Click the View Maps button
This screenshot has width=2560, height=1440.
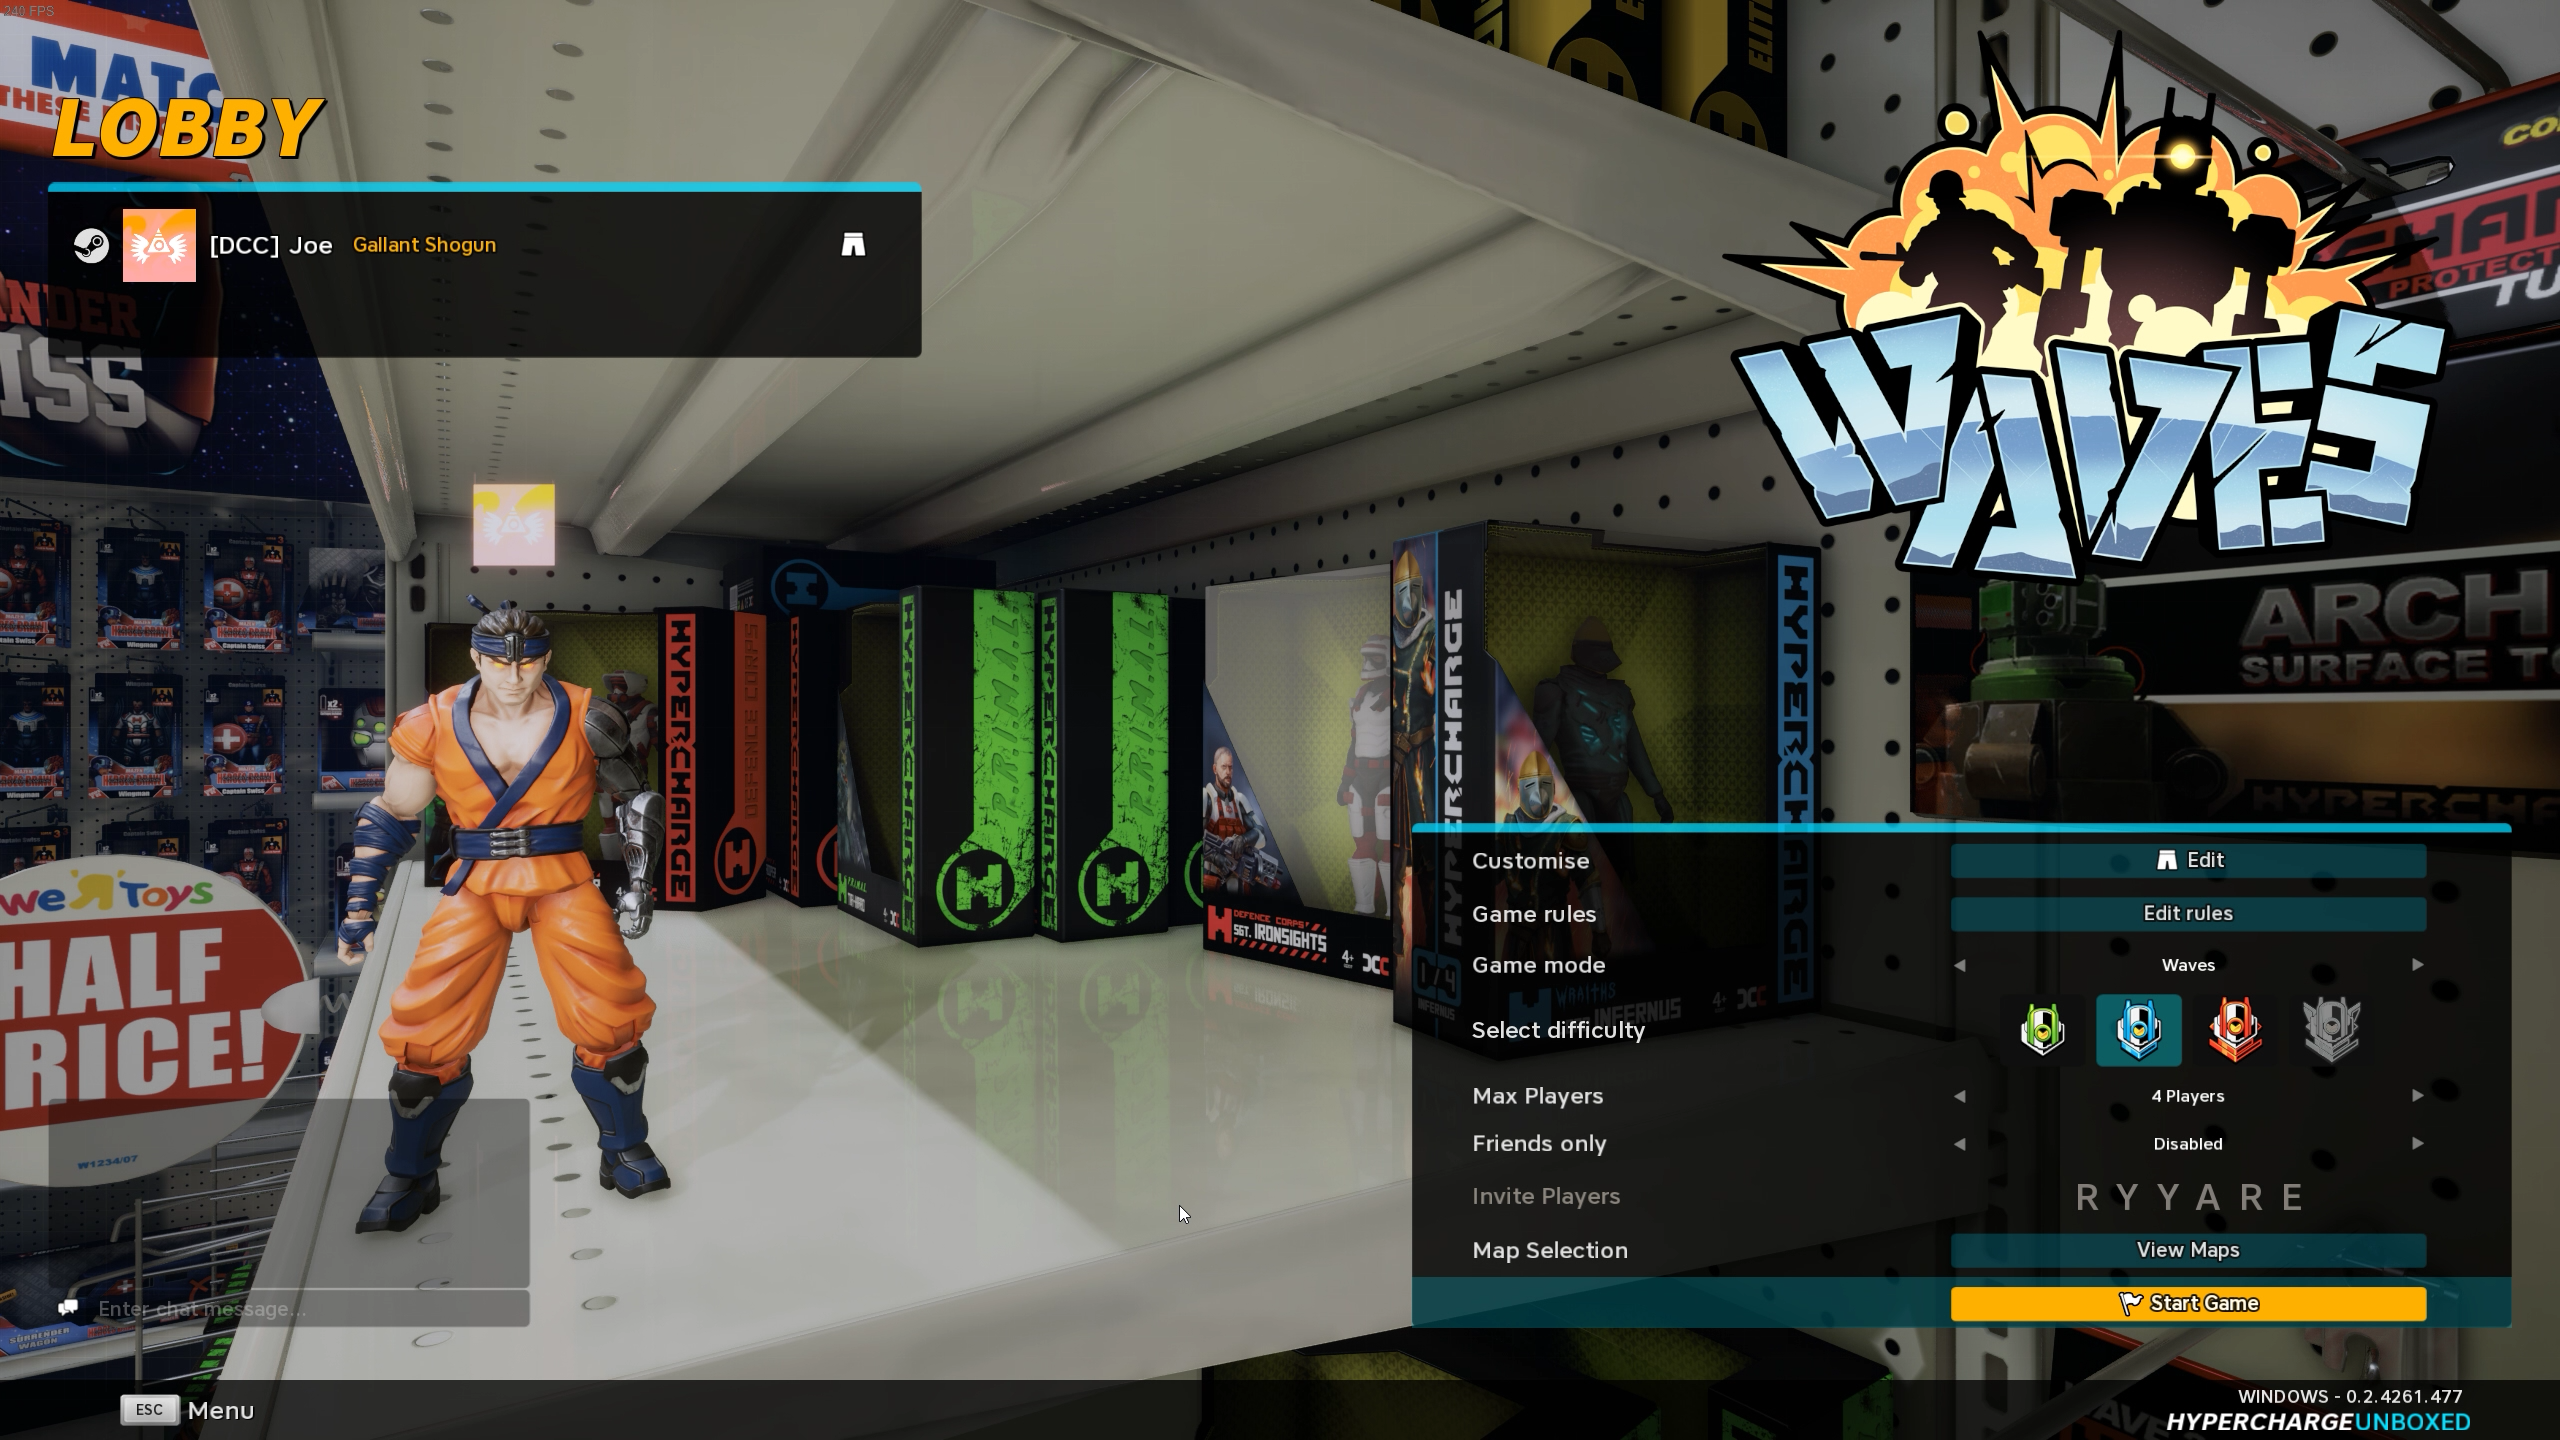tap(2187, 1250)
